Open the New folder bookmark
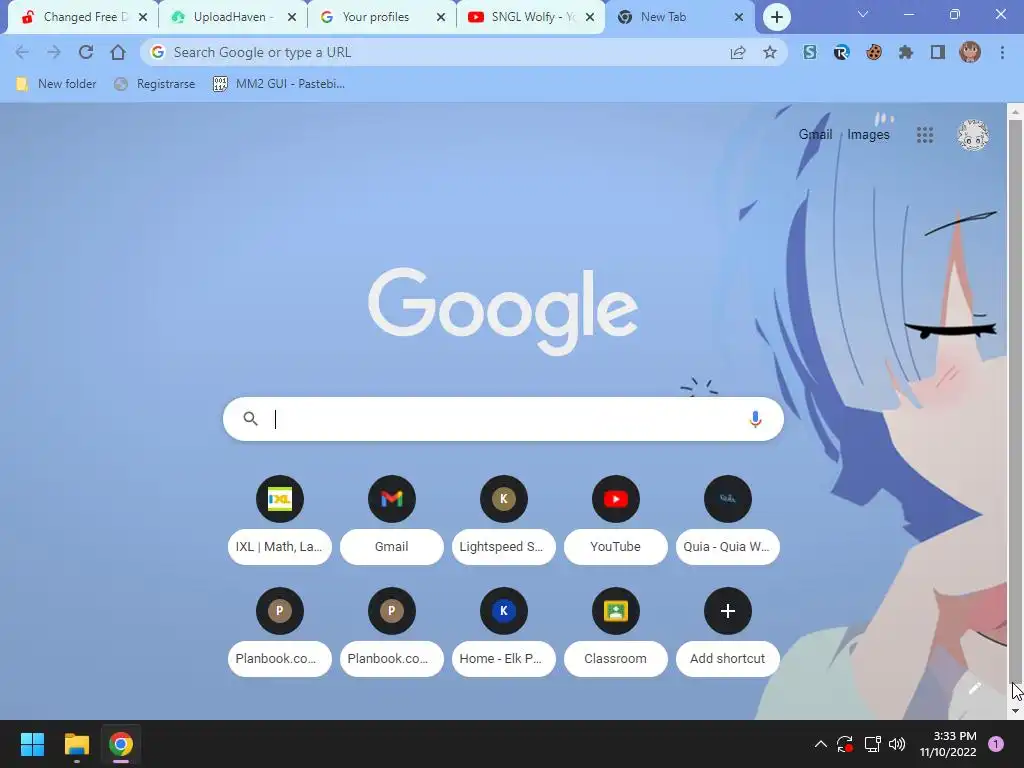This screenshot has height=768, width=1024. click(x=56, y=84)
